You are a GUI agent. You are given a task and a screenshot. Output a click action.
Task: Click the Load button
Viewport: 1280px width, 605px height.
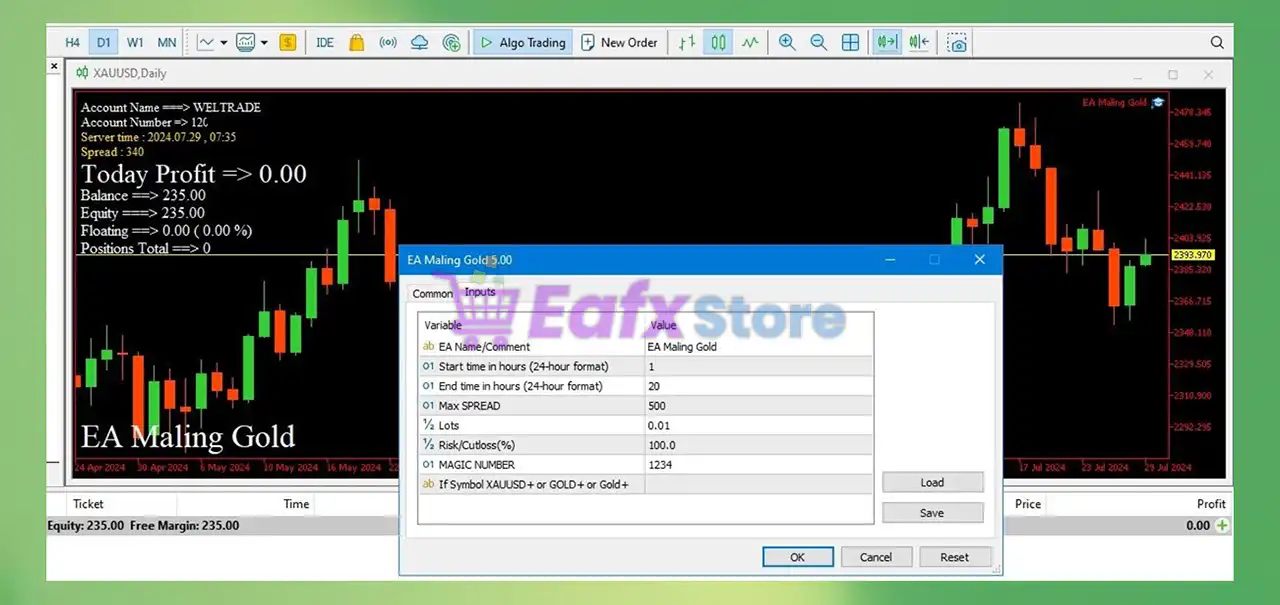click(932, 482)
